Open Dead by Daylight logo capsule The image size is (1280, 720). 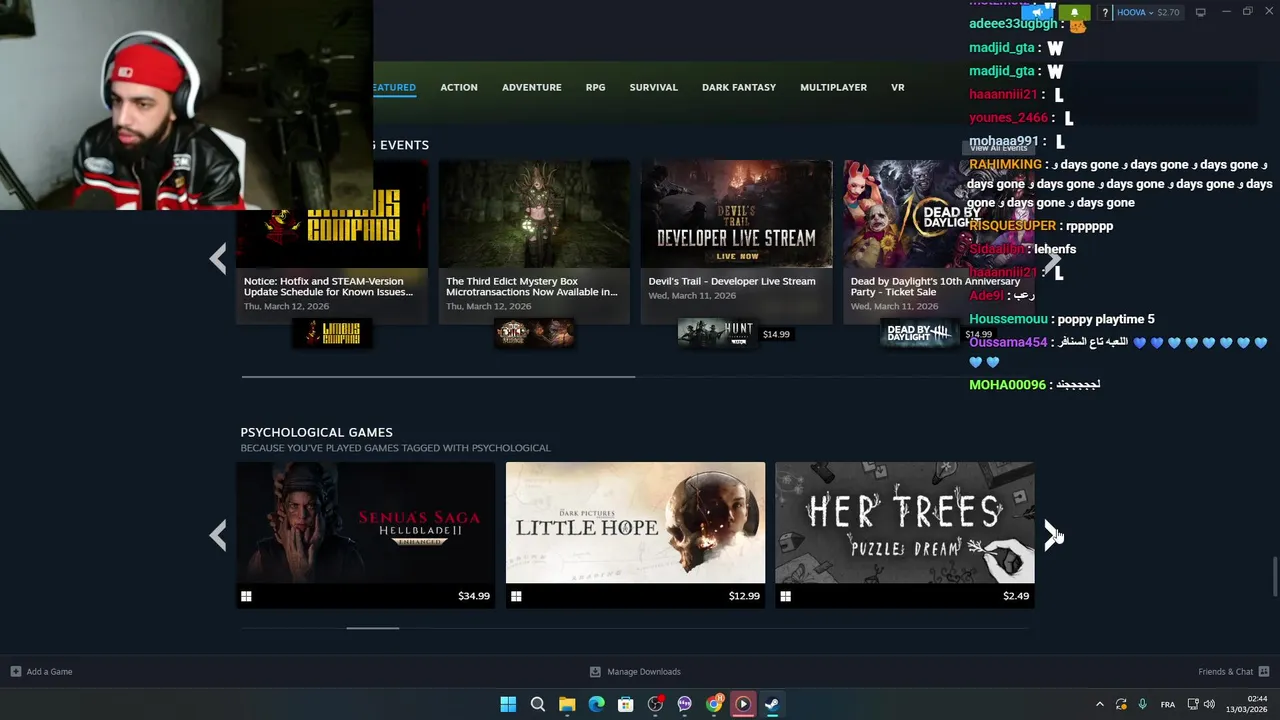coord(919,334)
